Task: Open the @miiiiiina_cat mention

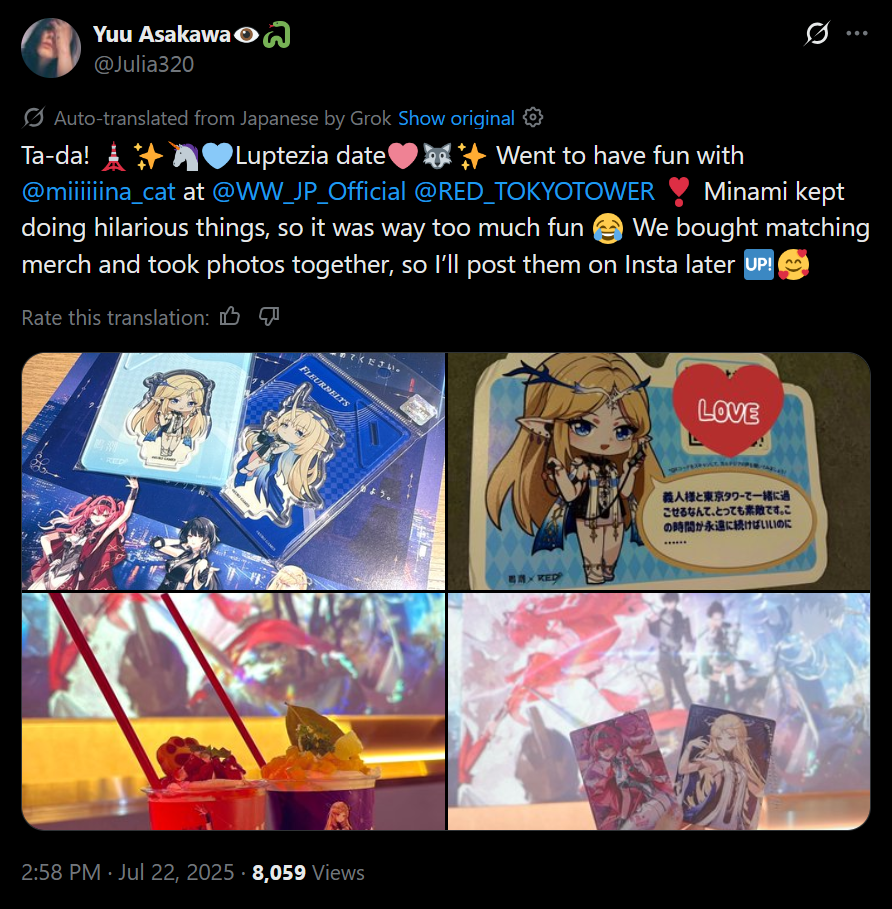Action: [x=99, y=191]
